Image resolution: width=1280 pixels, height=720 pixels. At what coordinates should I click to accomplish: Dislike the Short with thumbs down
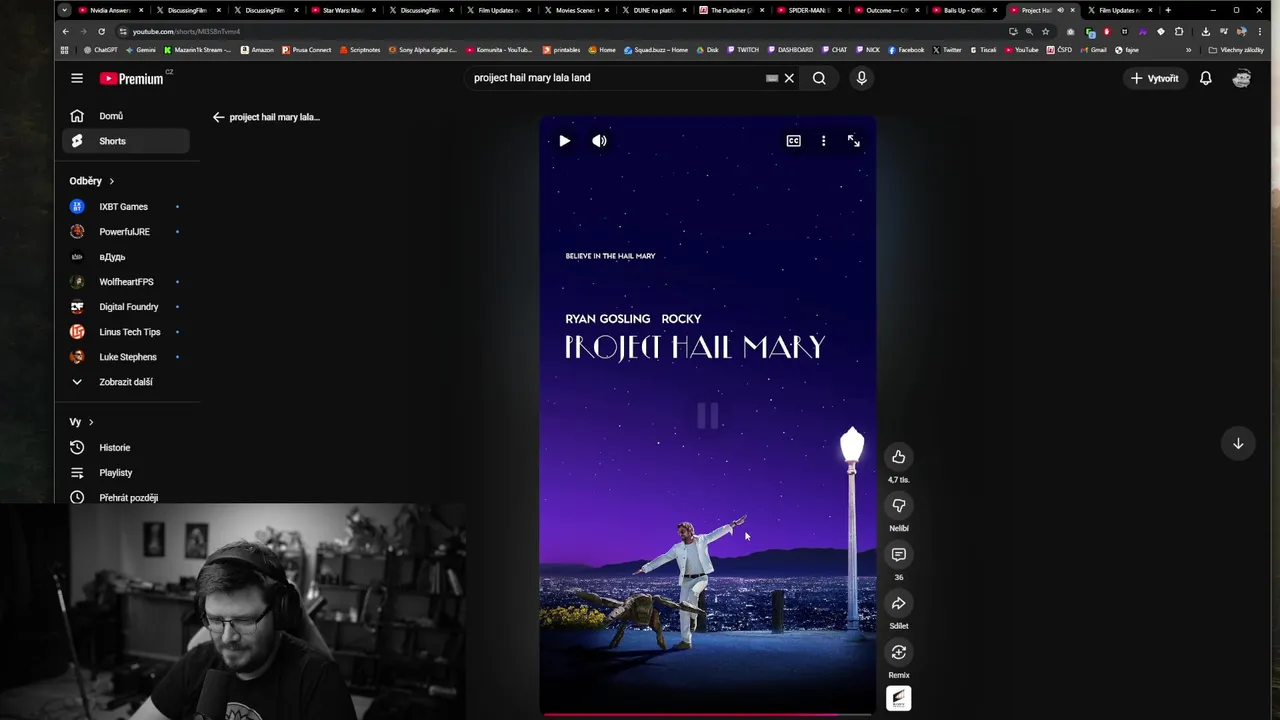[898, 506]
